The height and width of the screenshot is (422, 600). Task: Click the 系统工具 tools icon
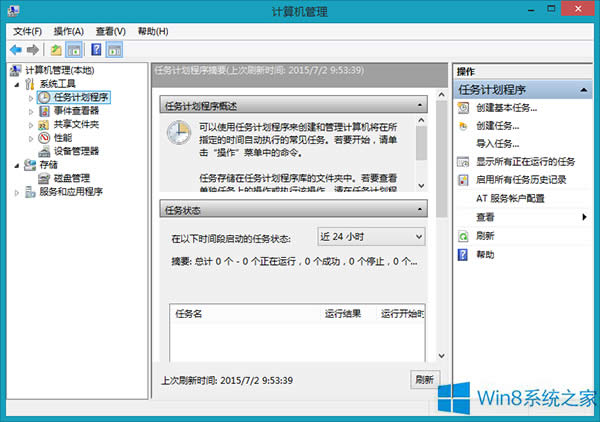[30, 84]
